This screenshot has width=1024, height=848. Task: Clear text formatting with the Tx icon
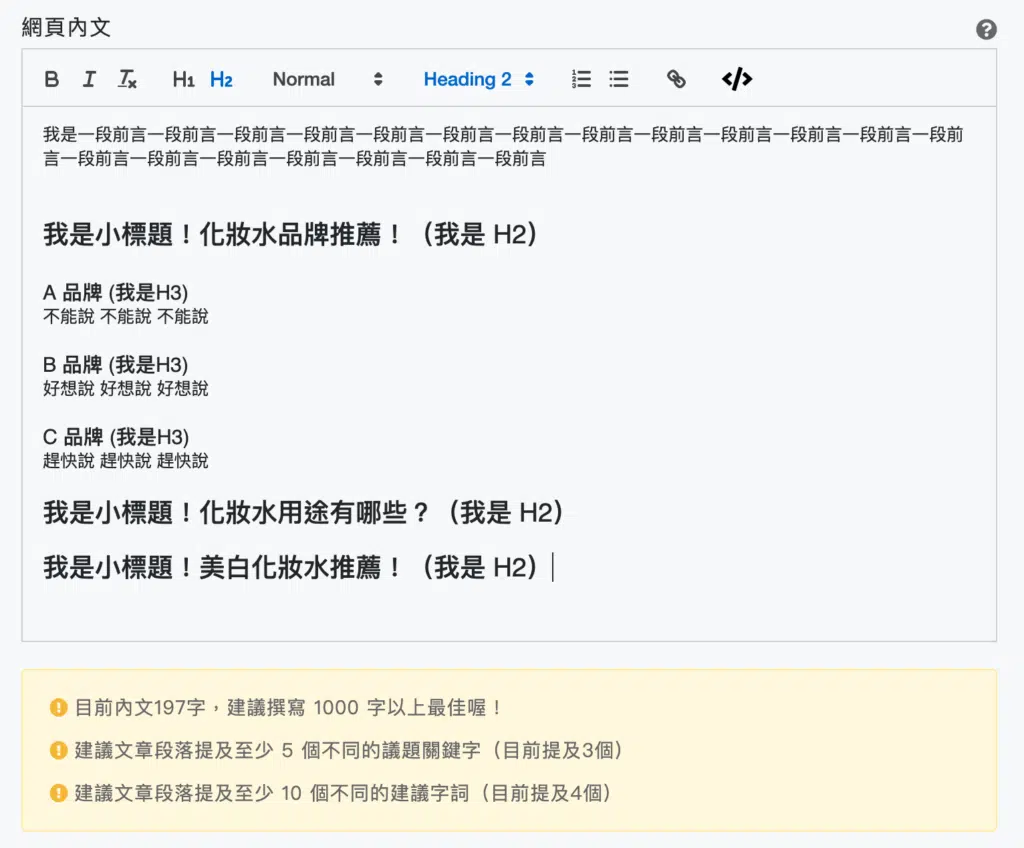tap(127, 80)
